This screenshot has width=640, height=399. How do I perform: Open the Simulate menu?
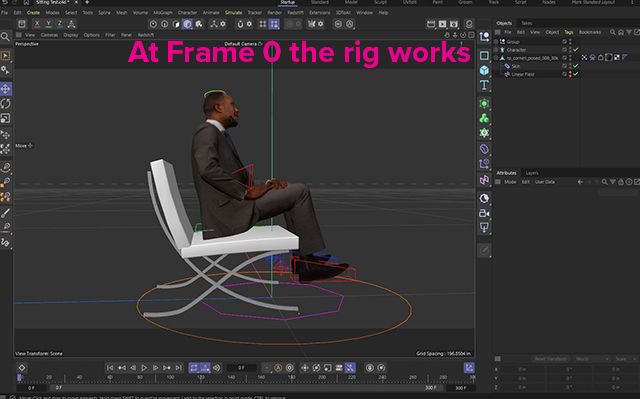pyautogui.click(x=233, y=13)
